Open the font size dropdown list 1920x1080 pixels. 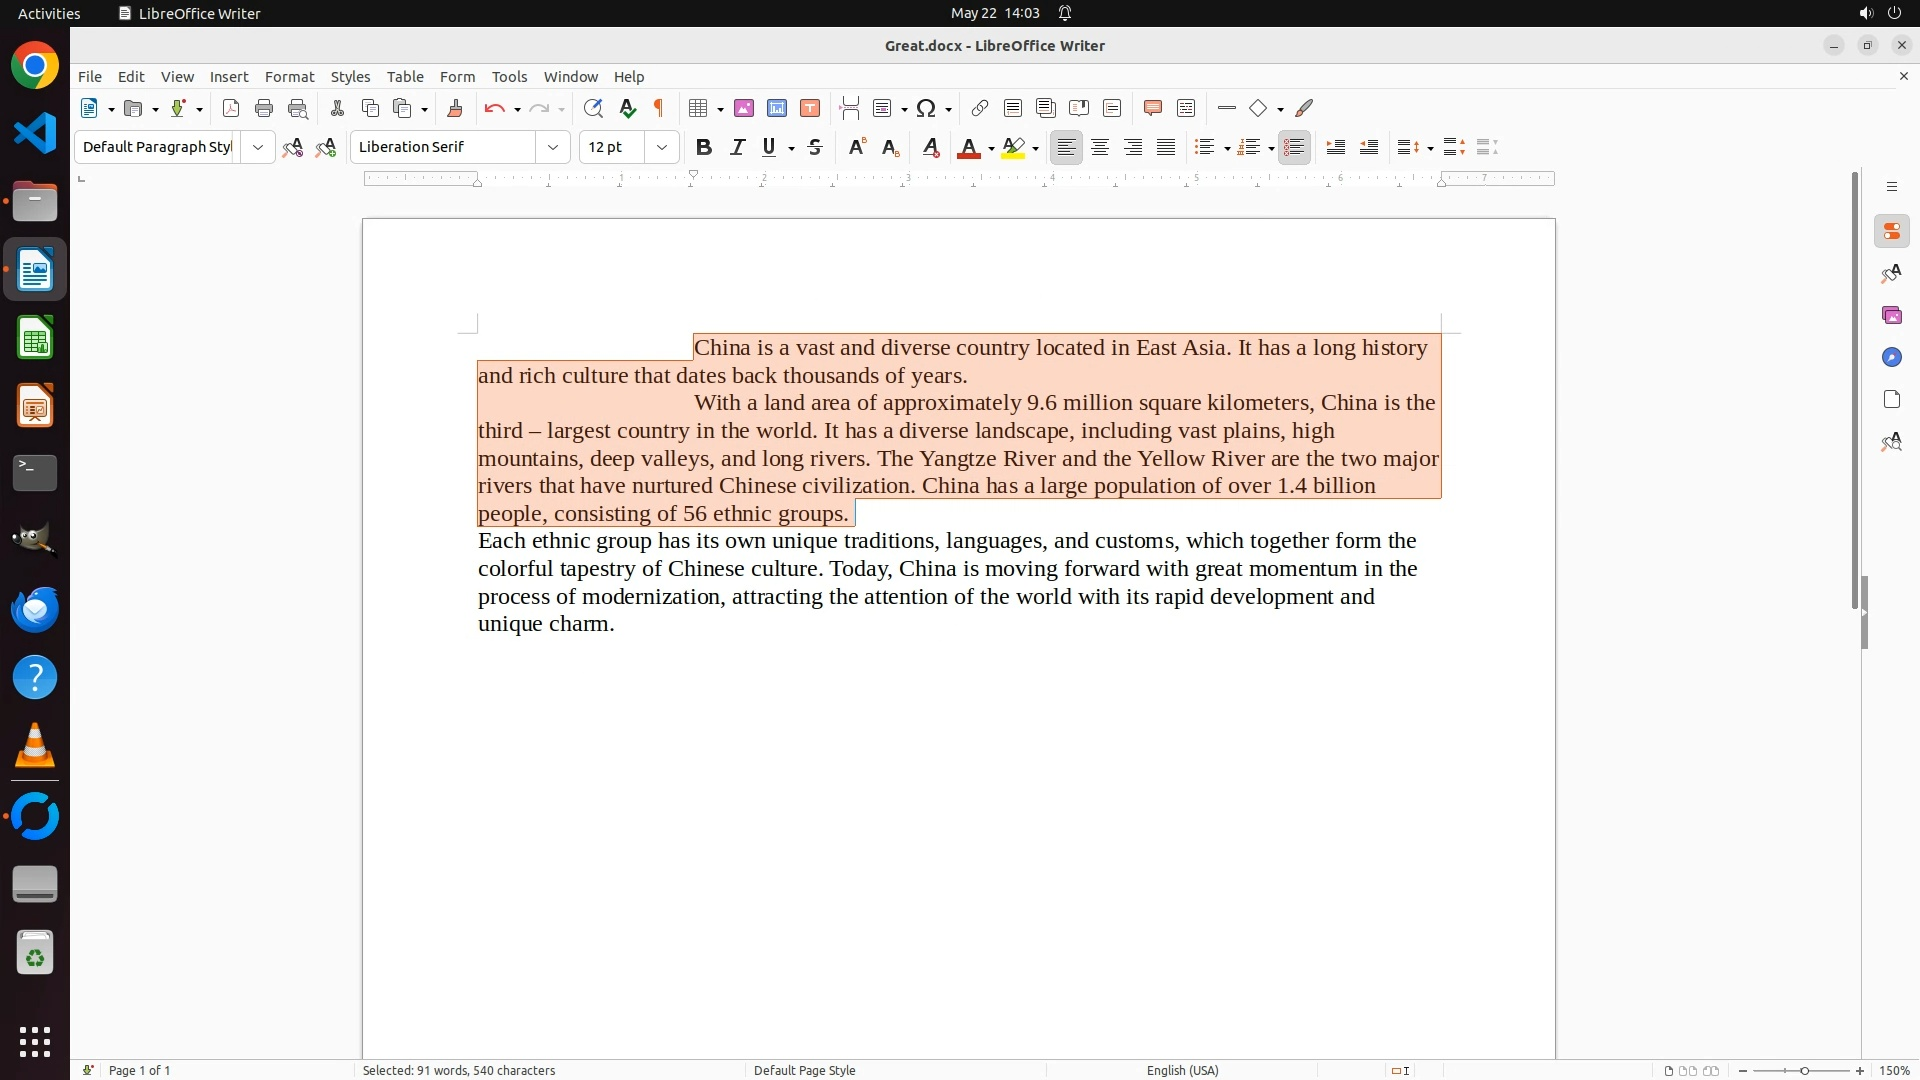tap(662, 148)
